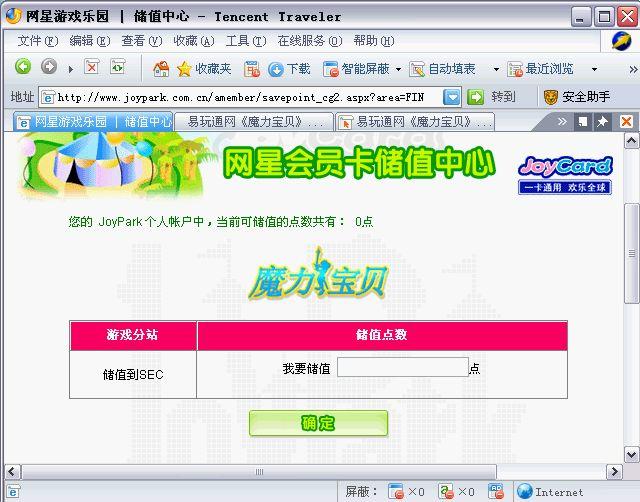The height and width of the screenshot is (502, 640).
Task: Click the 游戏分站 column header
Action: [133, 335]
